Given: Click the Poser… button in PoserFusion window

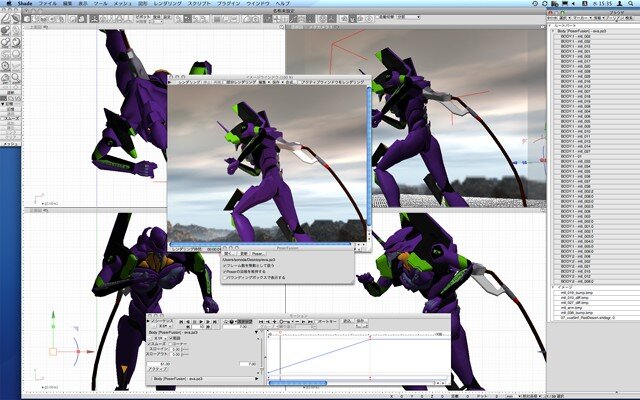Looking at the screenshot, I should coord(258,253).
